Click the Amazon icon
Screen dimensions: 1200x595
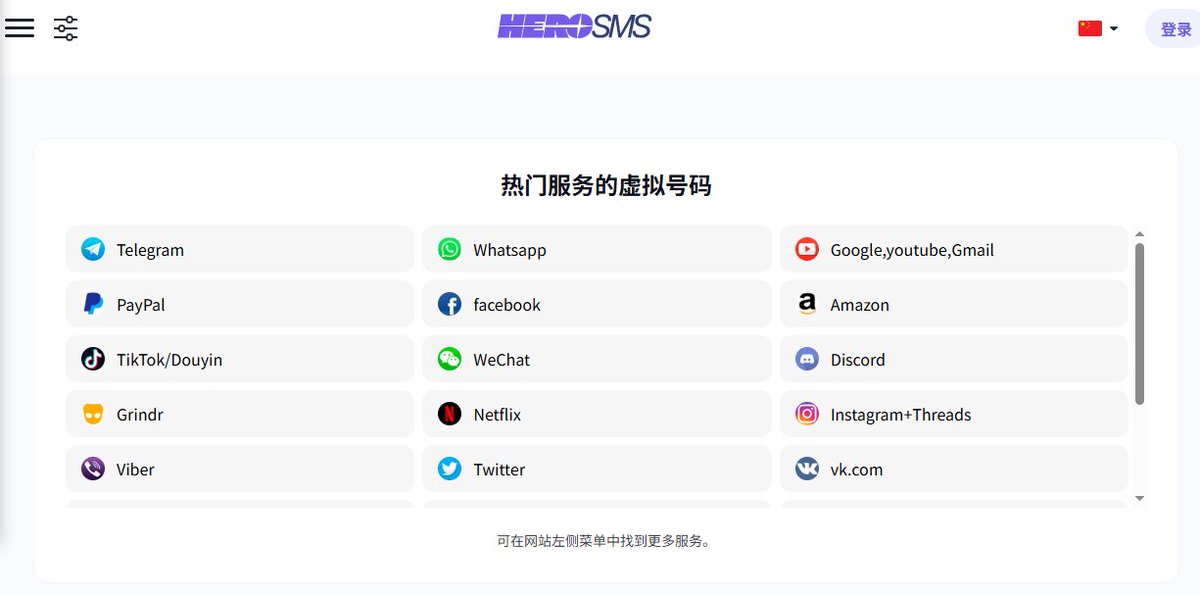click(x=807, y=304)
